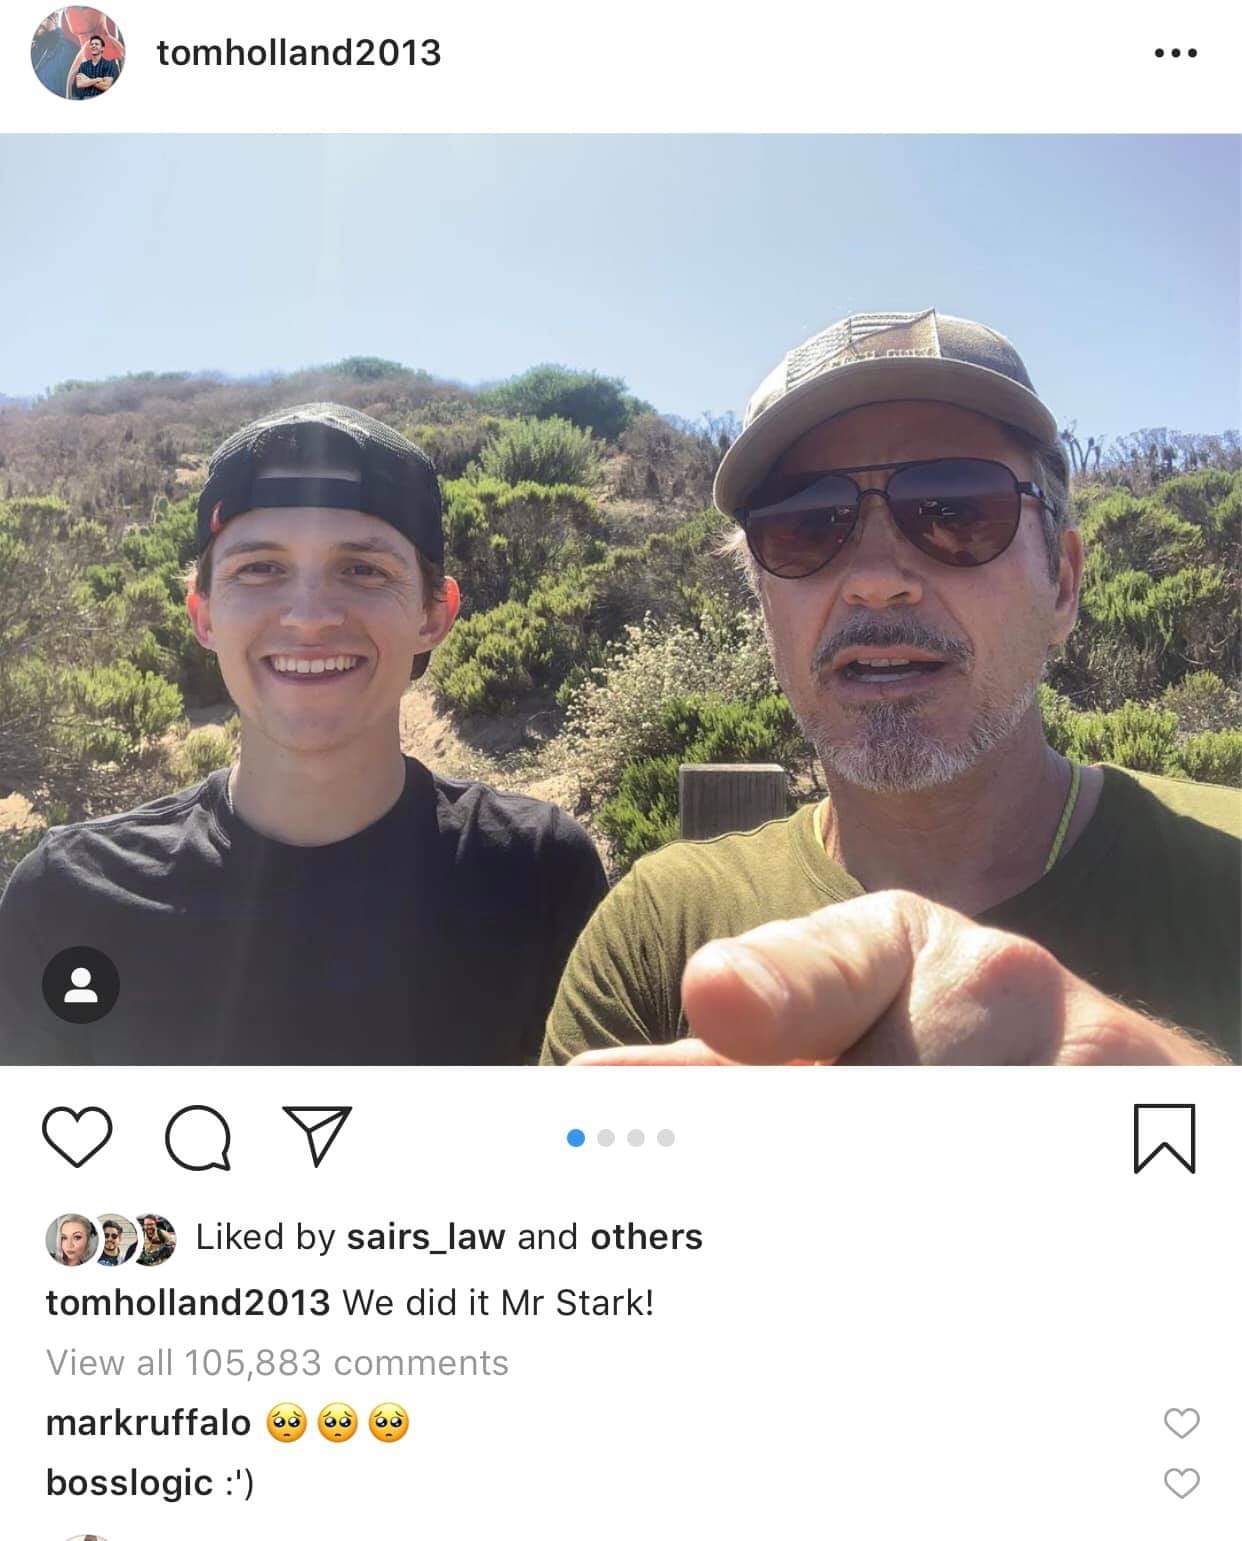Open list of others who liked
The width and height of the screenshot is (1242, 1541).
point(646,1237)
